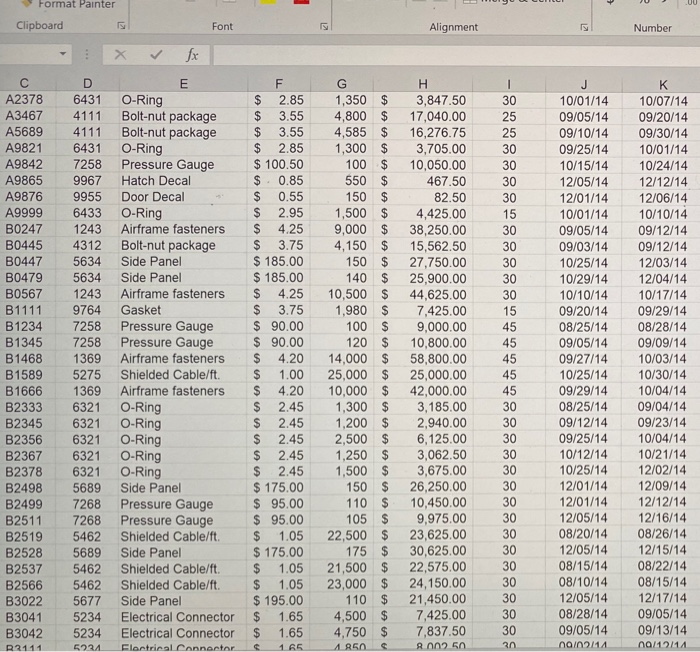Click the yellow fill color swatch
This screenshot has height=652, width=700.
[268, 2]
